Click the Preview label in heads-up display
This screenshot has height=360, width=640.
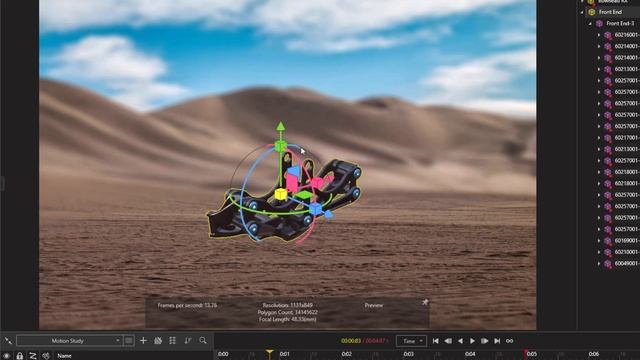(x=374, y=305)
